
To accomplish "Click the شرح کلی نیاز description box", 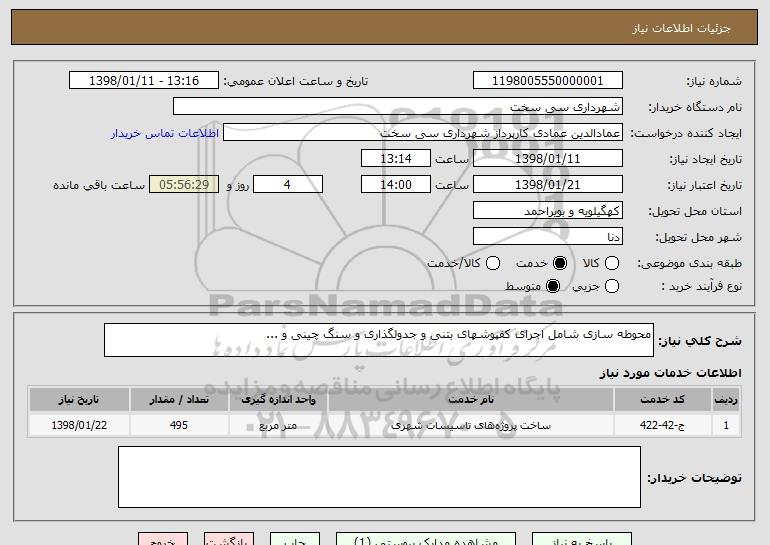I will 379,340.
